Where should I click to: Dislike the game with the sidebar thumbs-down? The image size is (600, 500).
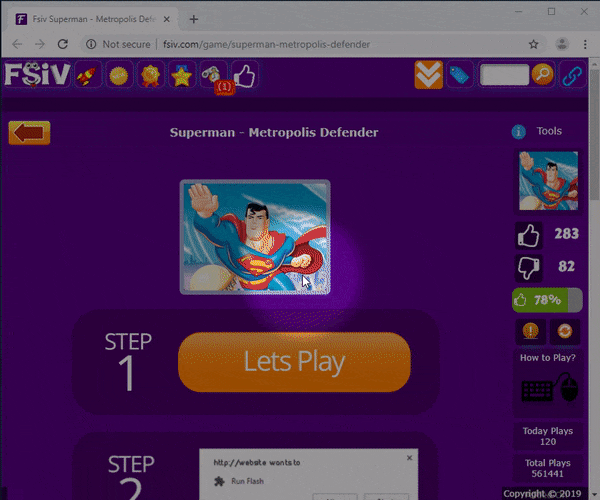[x=528, y=267]
